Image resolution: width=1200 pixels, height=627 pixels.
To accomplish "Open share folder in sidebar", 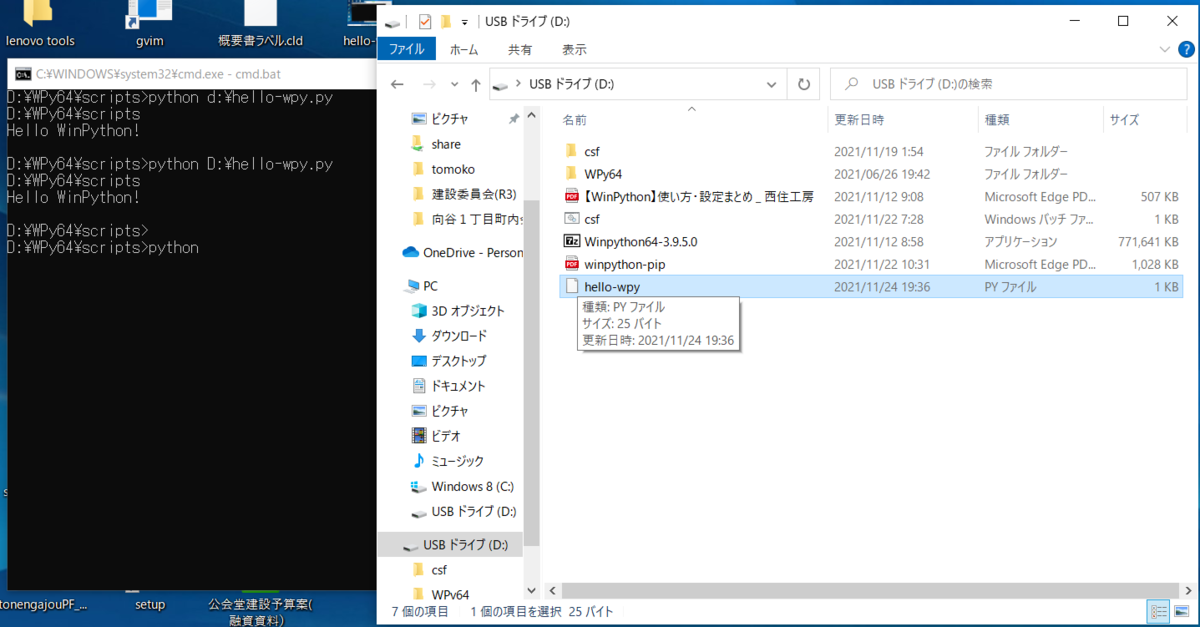I will pyautogui.click(x=446, y=144).
